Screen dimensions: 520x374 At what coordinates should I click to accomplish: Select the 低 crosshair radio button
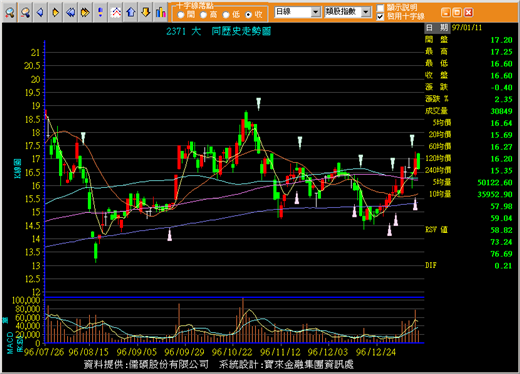tap(226, 15)
